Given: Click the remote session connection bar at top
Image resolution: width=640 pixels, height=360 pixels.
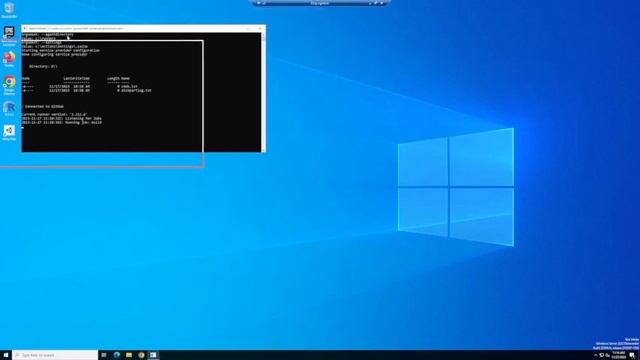Looking at the screenshot, I should [x=320, y=2].
